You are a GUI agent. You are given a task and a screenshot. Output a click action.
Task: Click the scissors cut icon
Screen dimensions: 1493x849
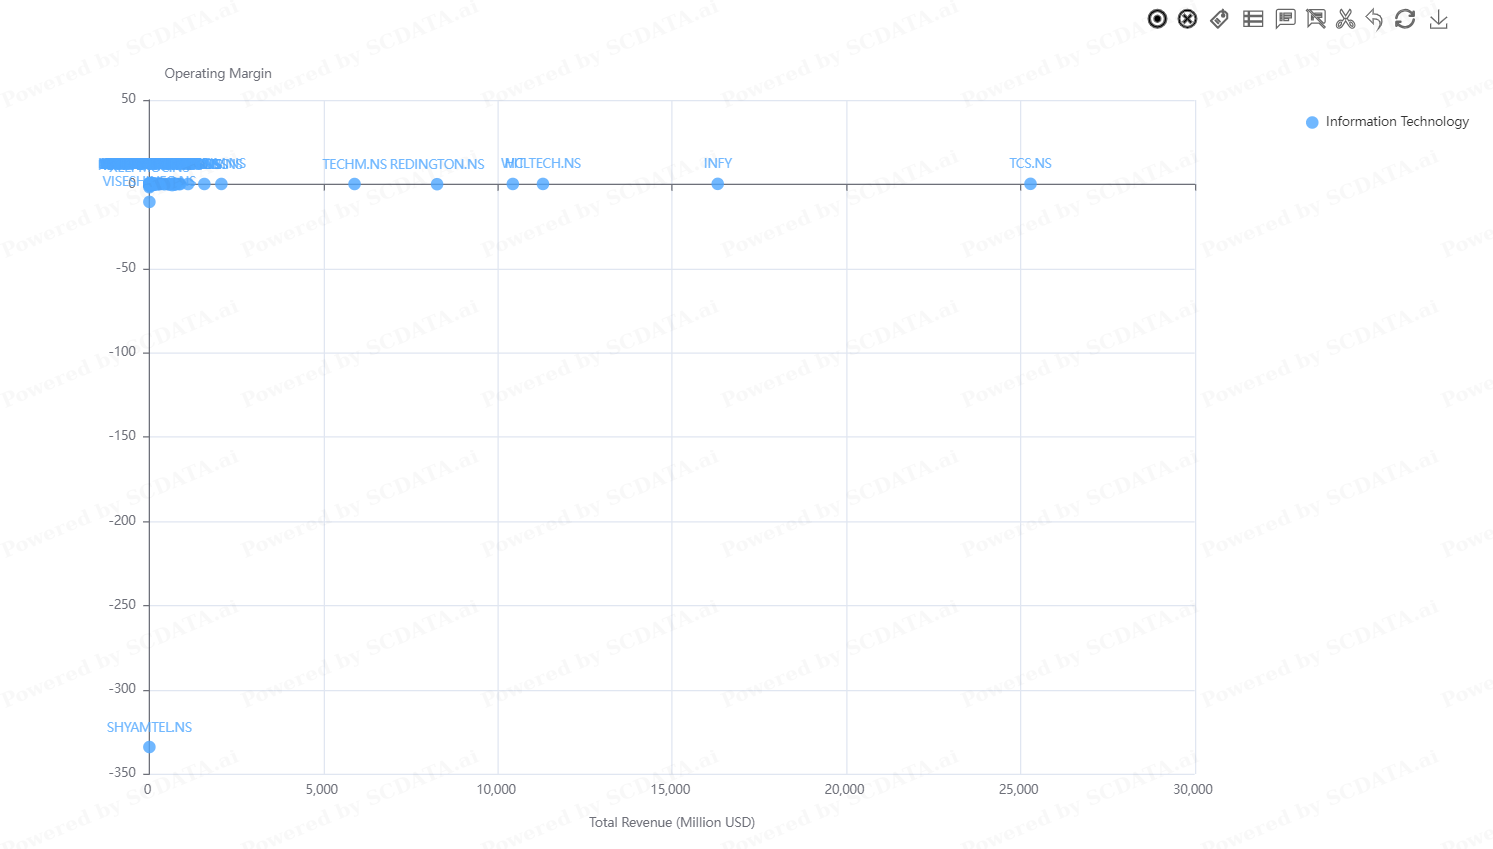tap(1346, 19)
